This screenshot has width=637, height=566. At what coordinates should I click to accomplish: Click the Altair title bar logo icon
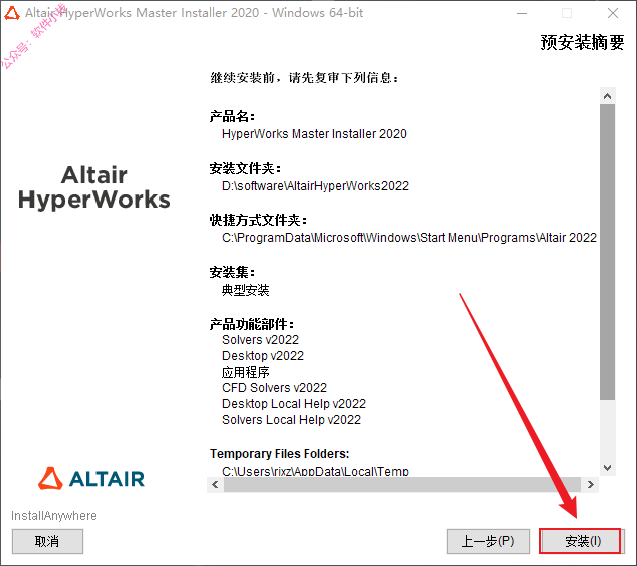click(12, 13)
